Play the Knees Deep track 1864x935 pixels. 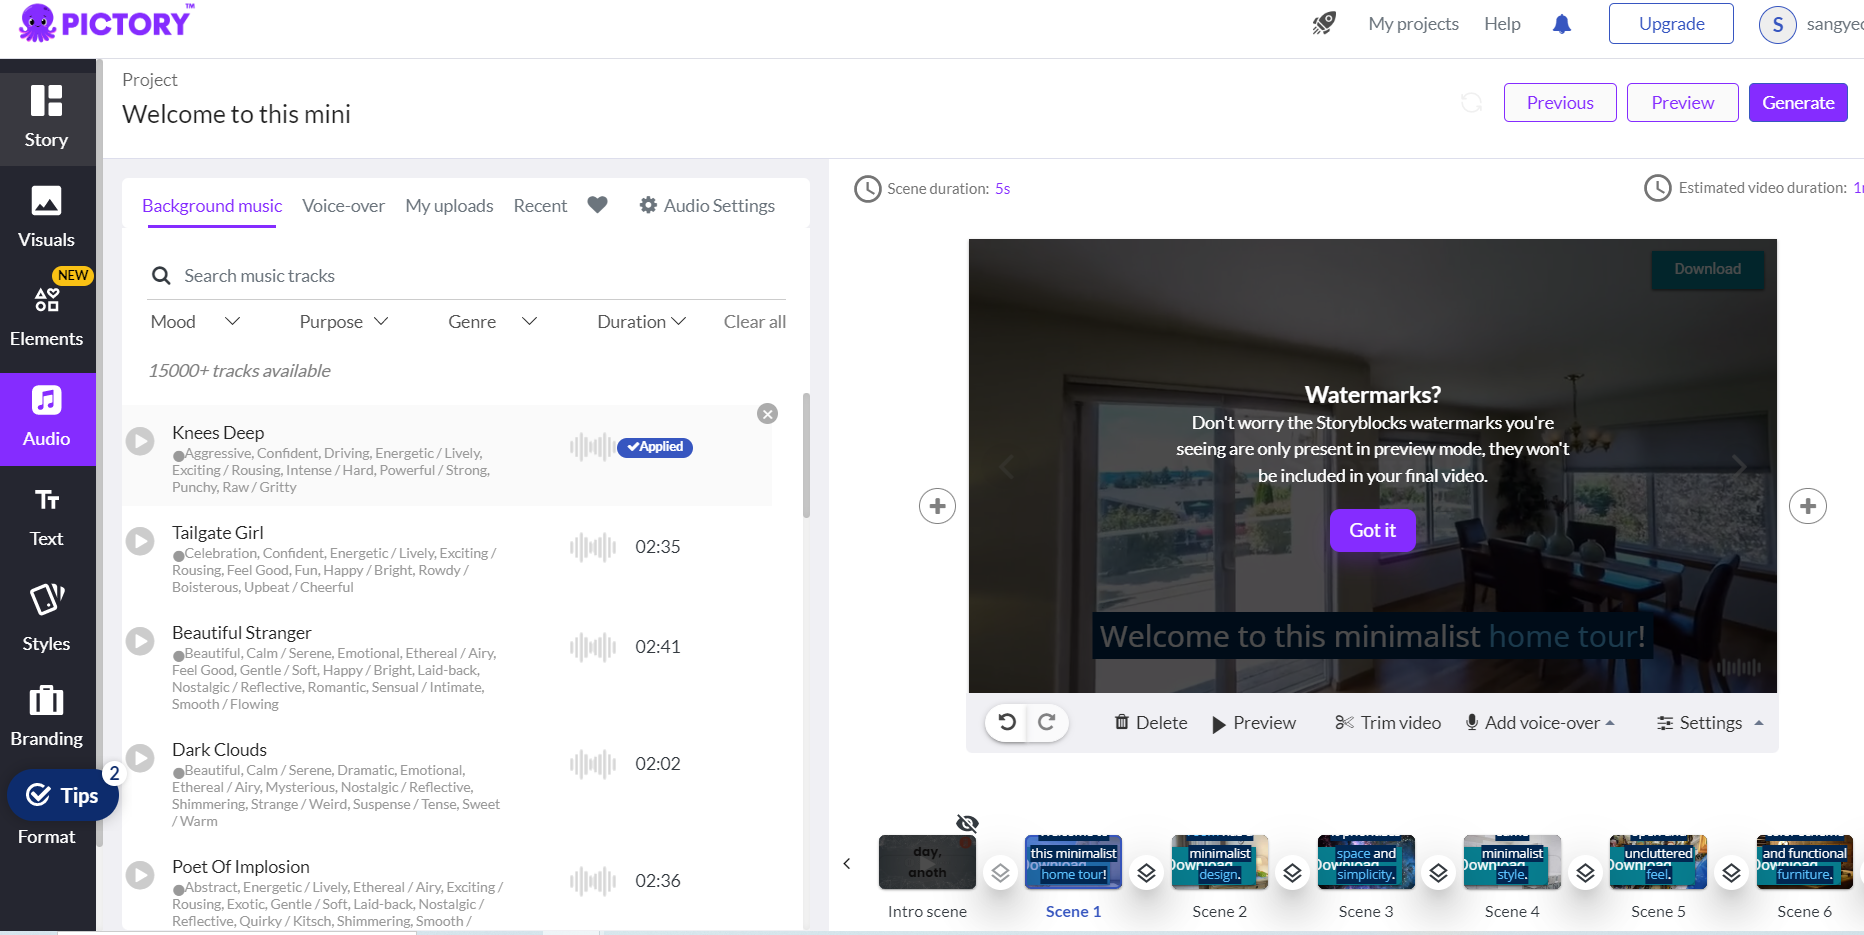click(140, 441)
